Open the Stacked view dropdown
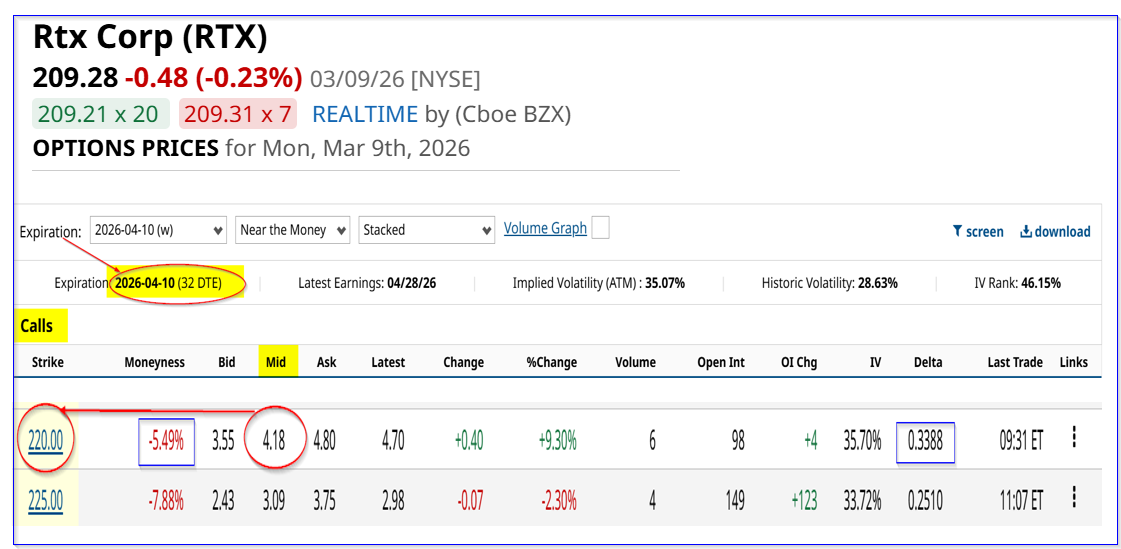Image resolution: width=1121 pixels, height=549 pixels. (427, 230)
